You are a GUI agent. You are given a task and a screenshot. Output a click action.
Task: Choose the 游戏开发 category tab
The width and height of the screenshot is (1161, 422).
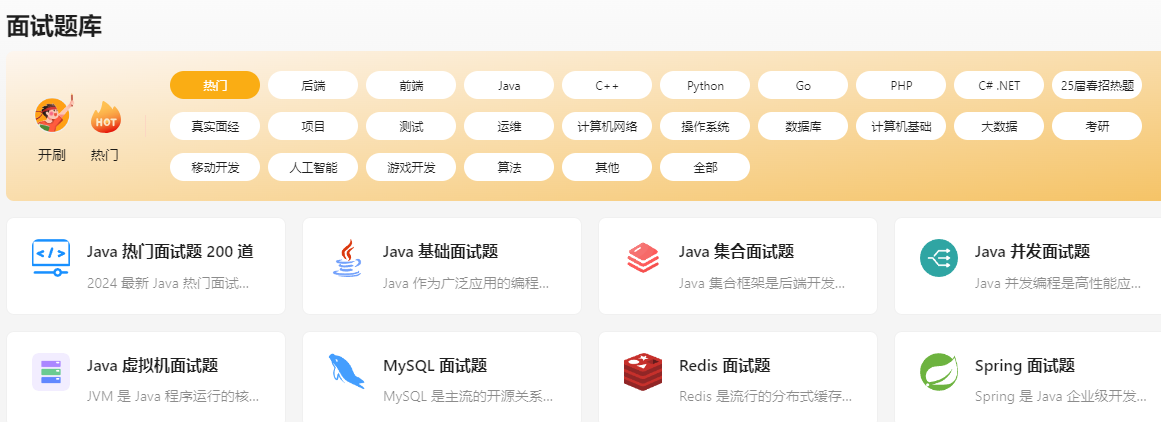(x=411, y=167)
